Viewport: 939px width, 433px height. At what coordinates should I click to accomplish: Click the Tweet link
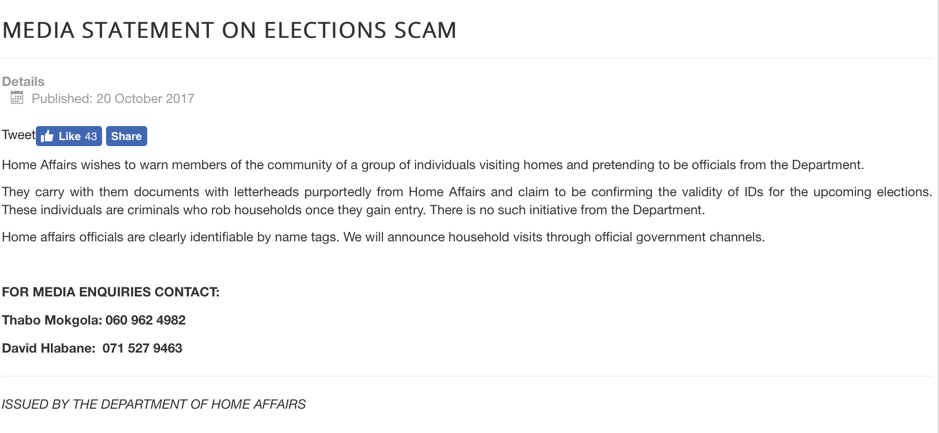(x=18, y=135)
